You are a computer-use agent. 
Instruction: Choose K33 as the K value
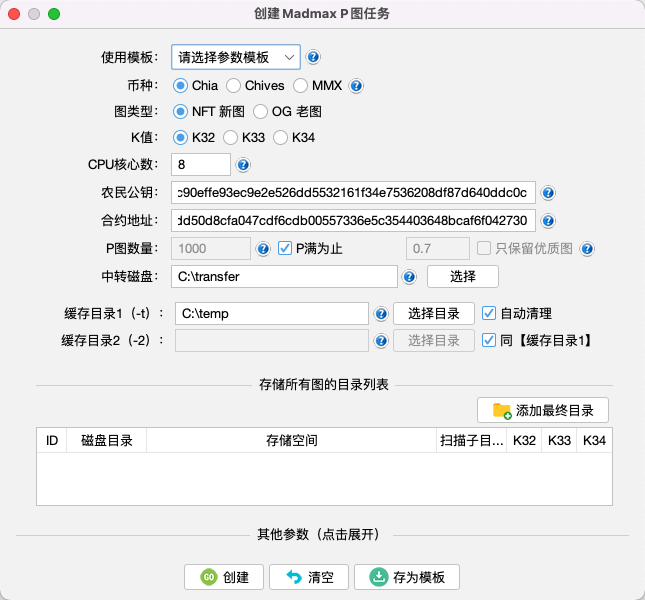click(231, 138)
